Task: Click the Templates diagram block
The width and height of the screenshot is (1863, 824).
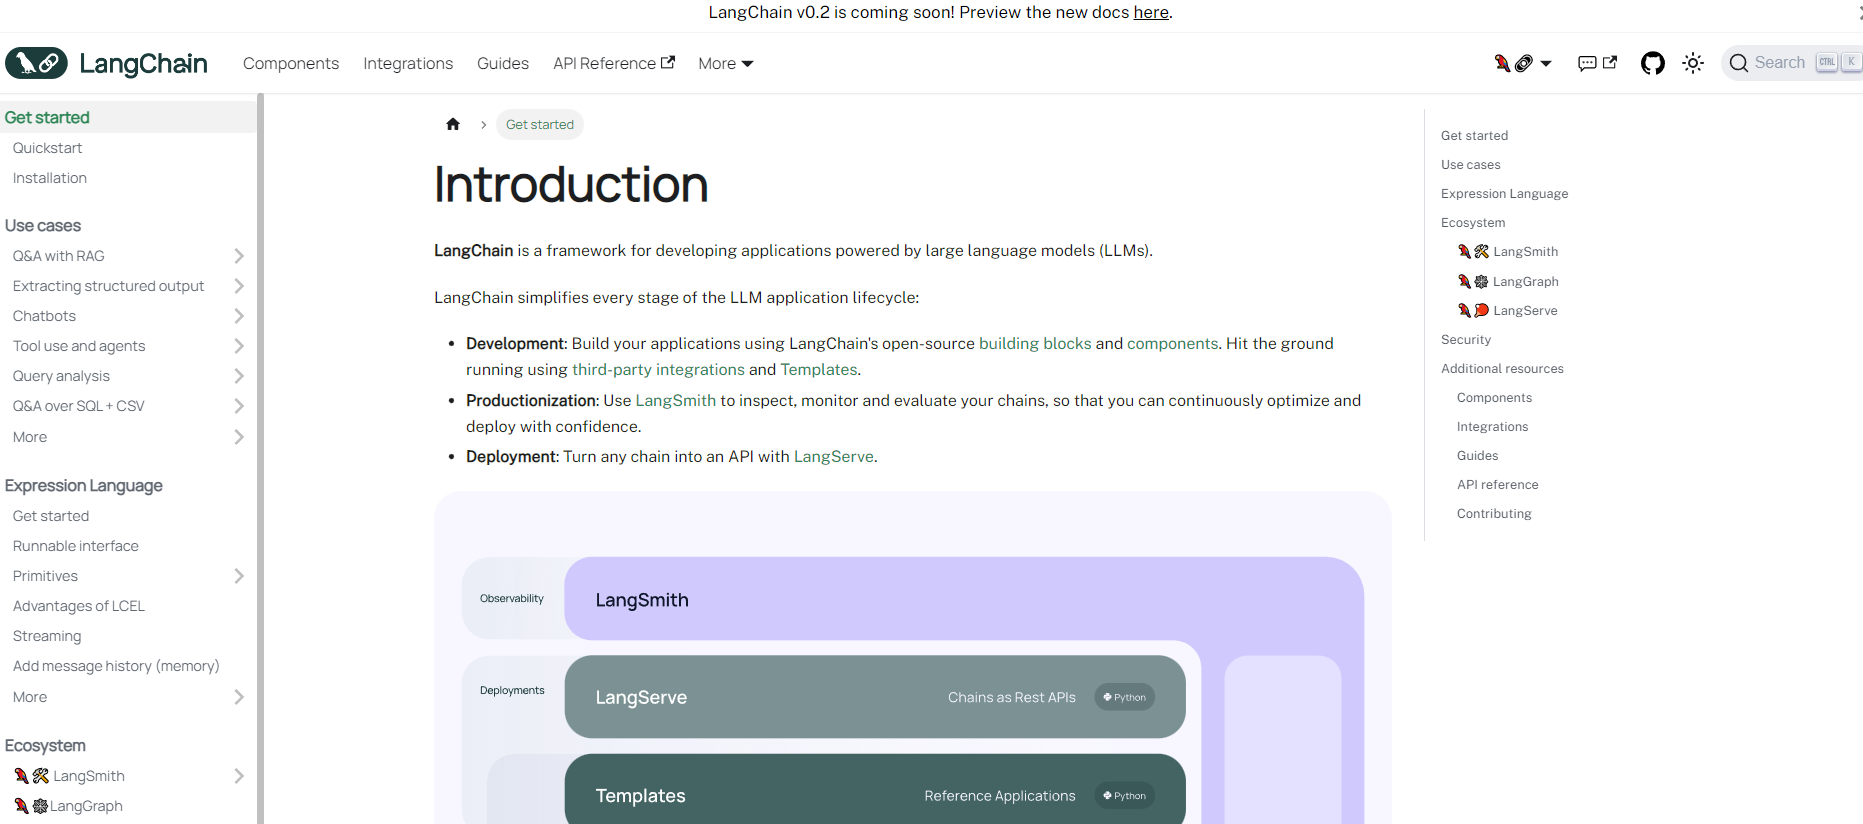Action: click(x=875, y=790)
